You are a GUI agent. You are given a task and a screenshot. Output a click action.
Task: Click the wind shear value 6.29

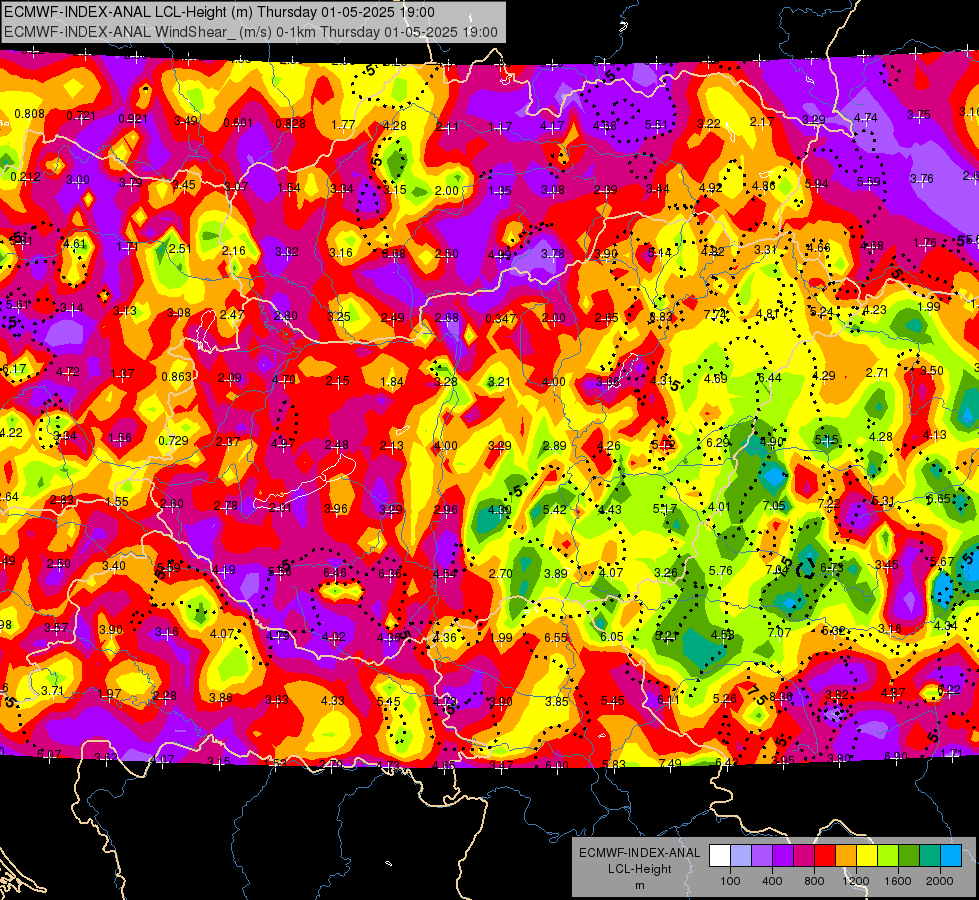(x=718, y=442)
